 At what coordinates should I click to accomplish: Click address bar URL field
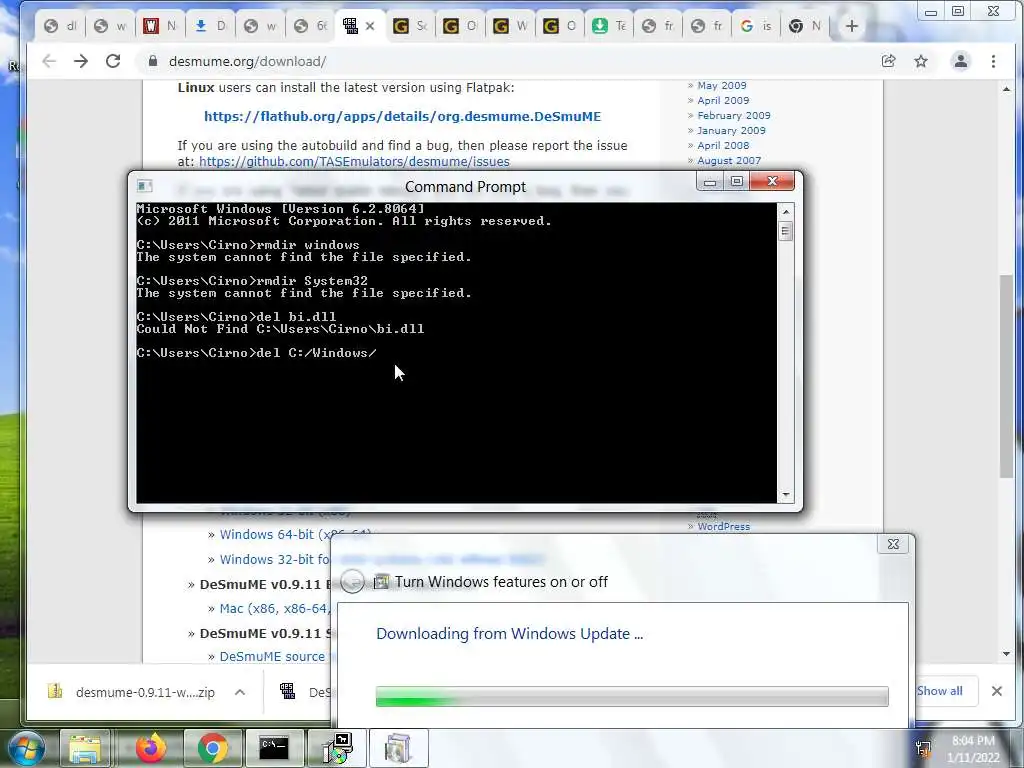509,61
